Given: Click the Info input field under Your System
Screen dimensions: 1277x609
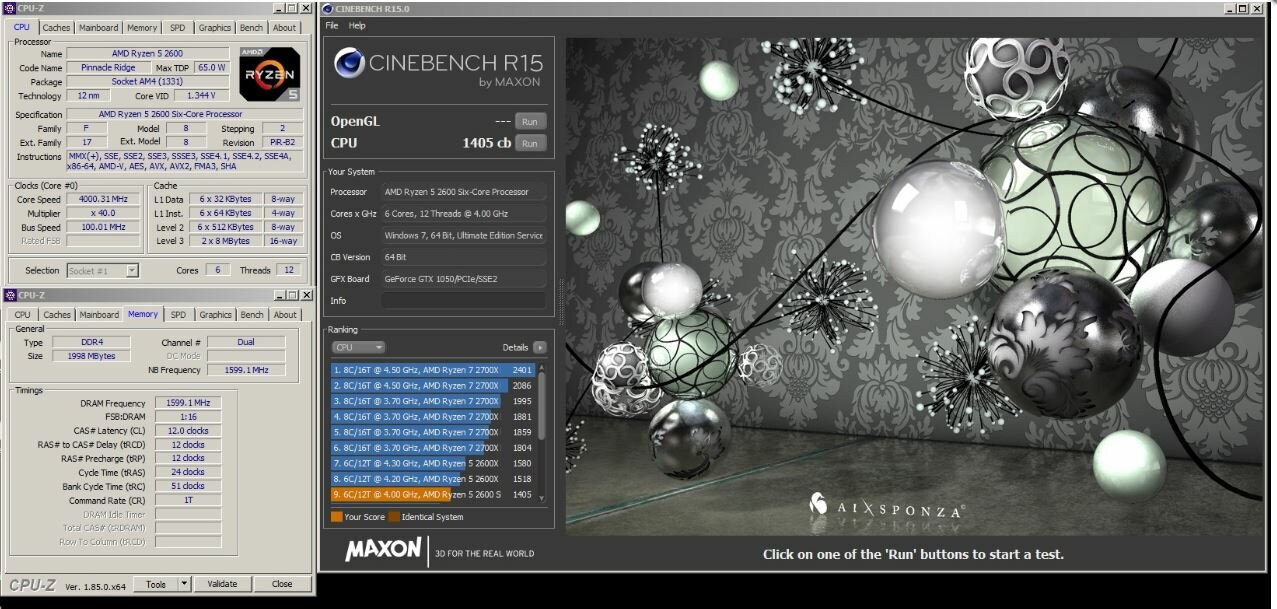Looking at the screenshot, I should [x=464, y=301].
